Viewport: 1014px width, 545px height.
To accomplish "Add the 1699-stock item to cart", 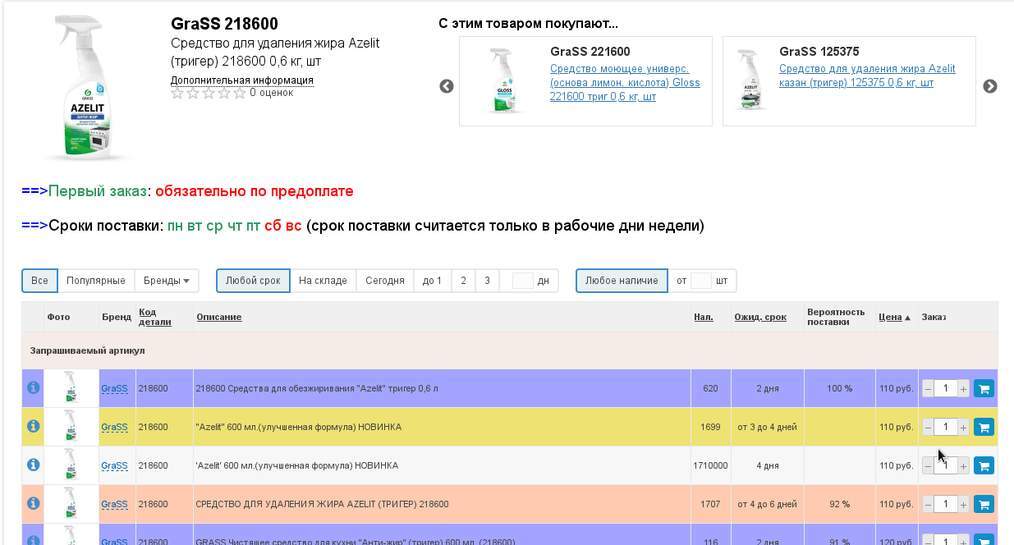I will (x=984, y=427).
